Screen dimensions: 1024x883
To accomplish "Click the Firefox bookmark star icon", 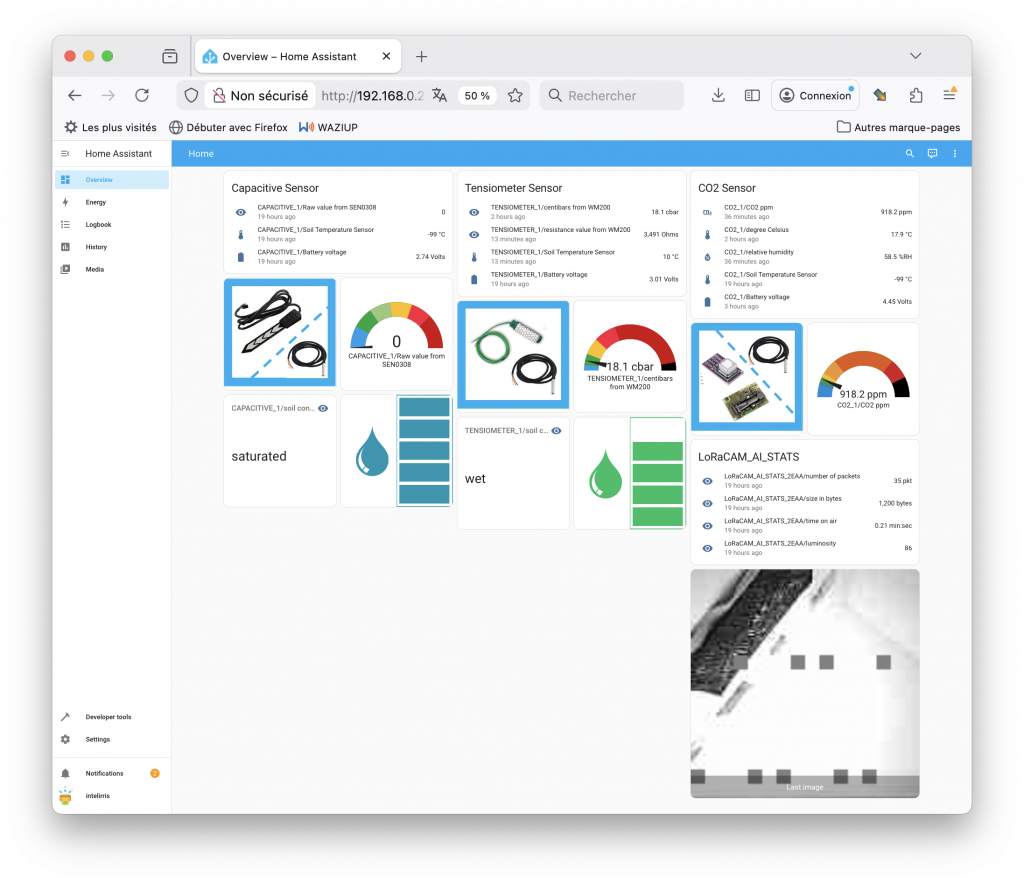I will click(x=515, y=96).
